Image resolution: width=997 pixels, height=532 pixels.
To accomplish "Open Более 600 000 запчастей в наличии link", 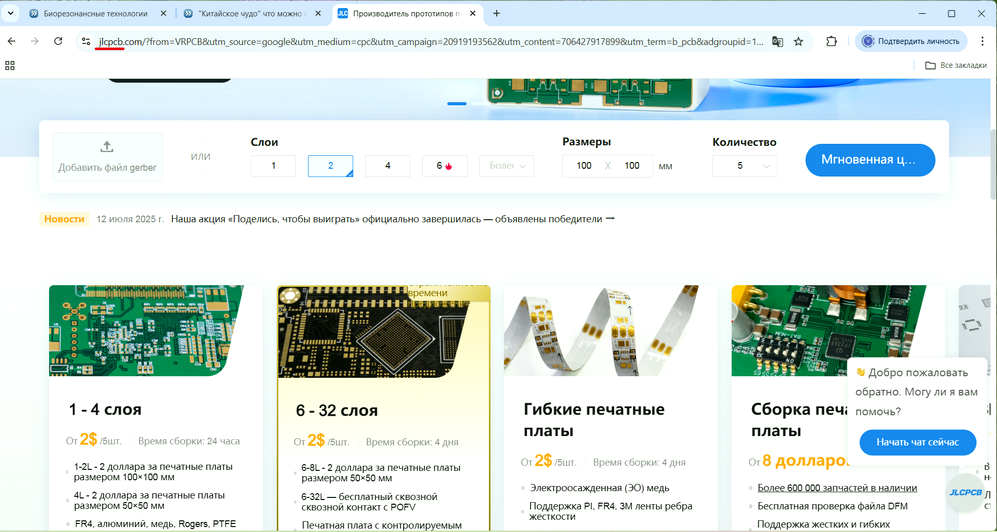I will click(837, 488).
